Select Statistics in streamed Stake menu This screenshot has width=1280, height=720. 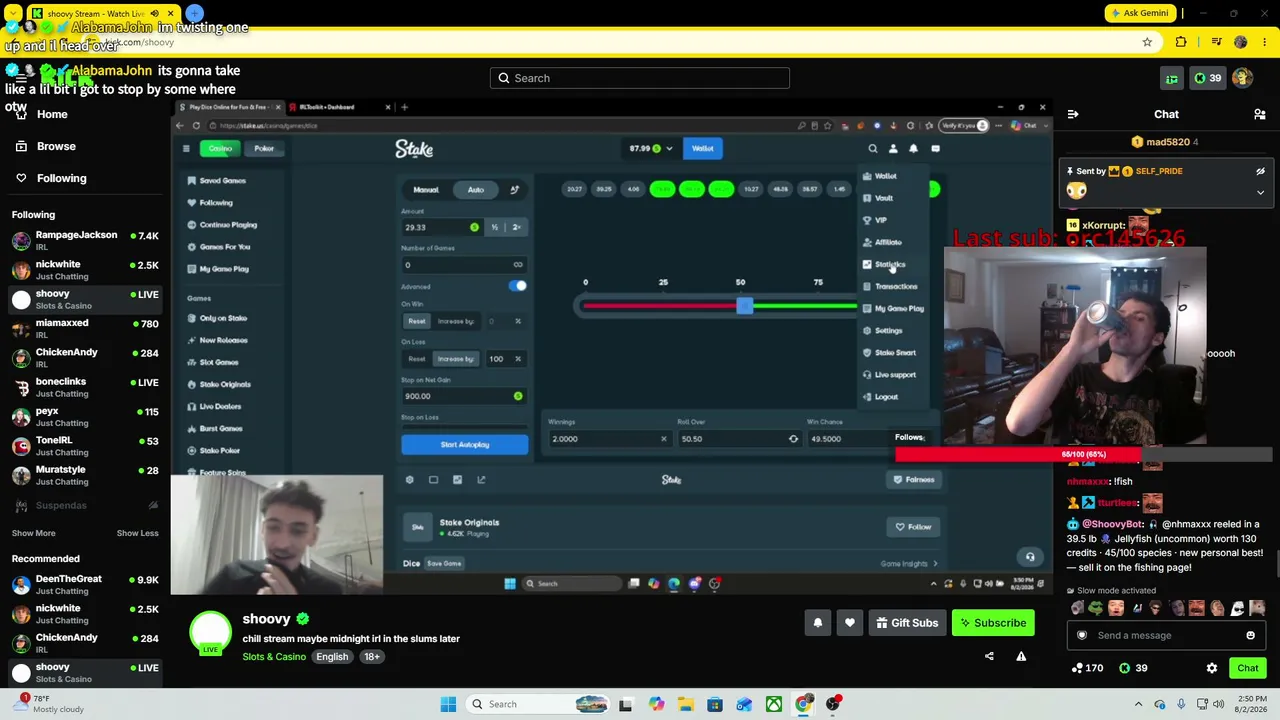pos(889,264)
